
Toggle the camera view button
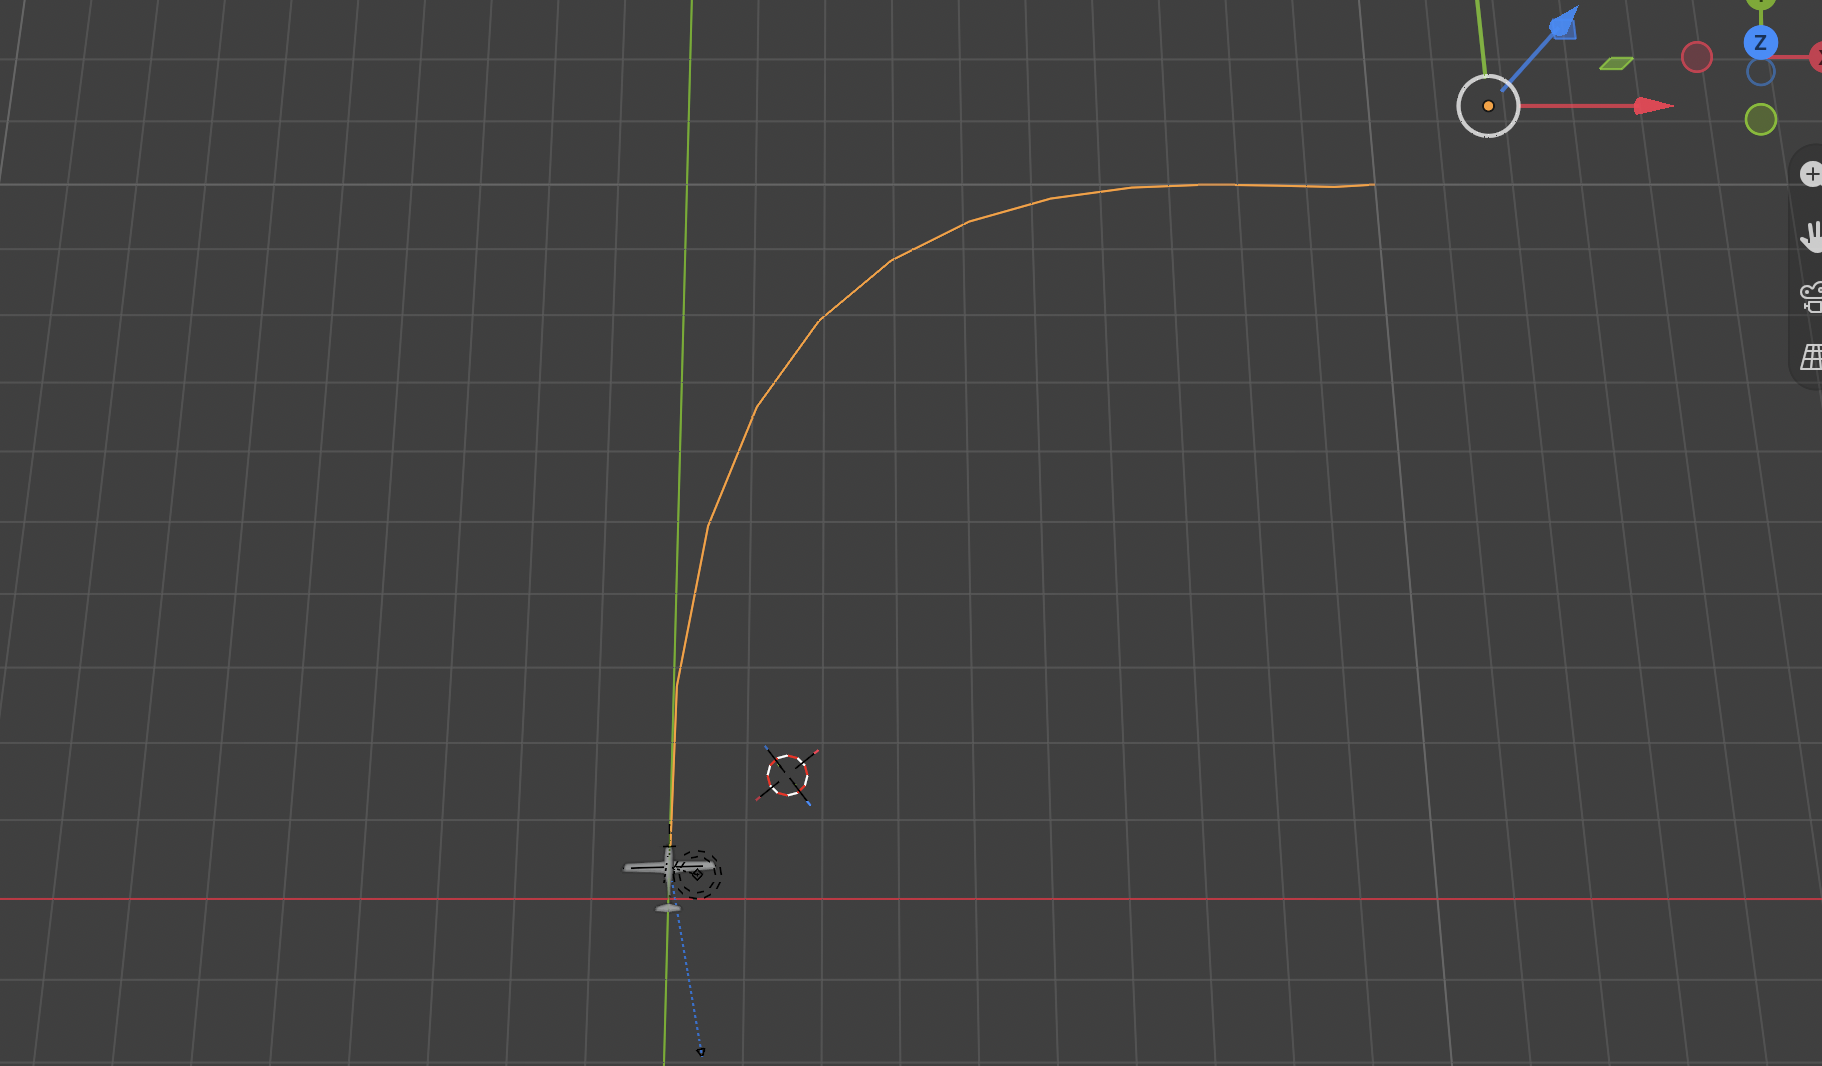[1811, 297]
